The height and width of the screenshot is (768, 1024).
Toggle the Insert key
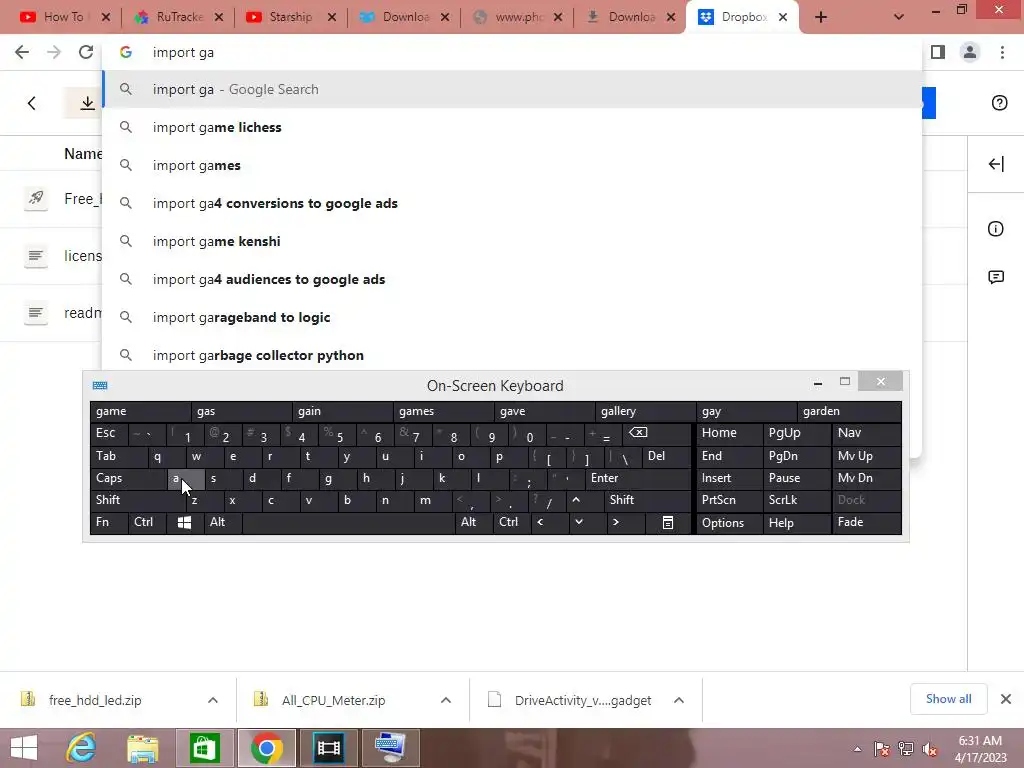(729, 479)
